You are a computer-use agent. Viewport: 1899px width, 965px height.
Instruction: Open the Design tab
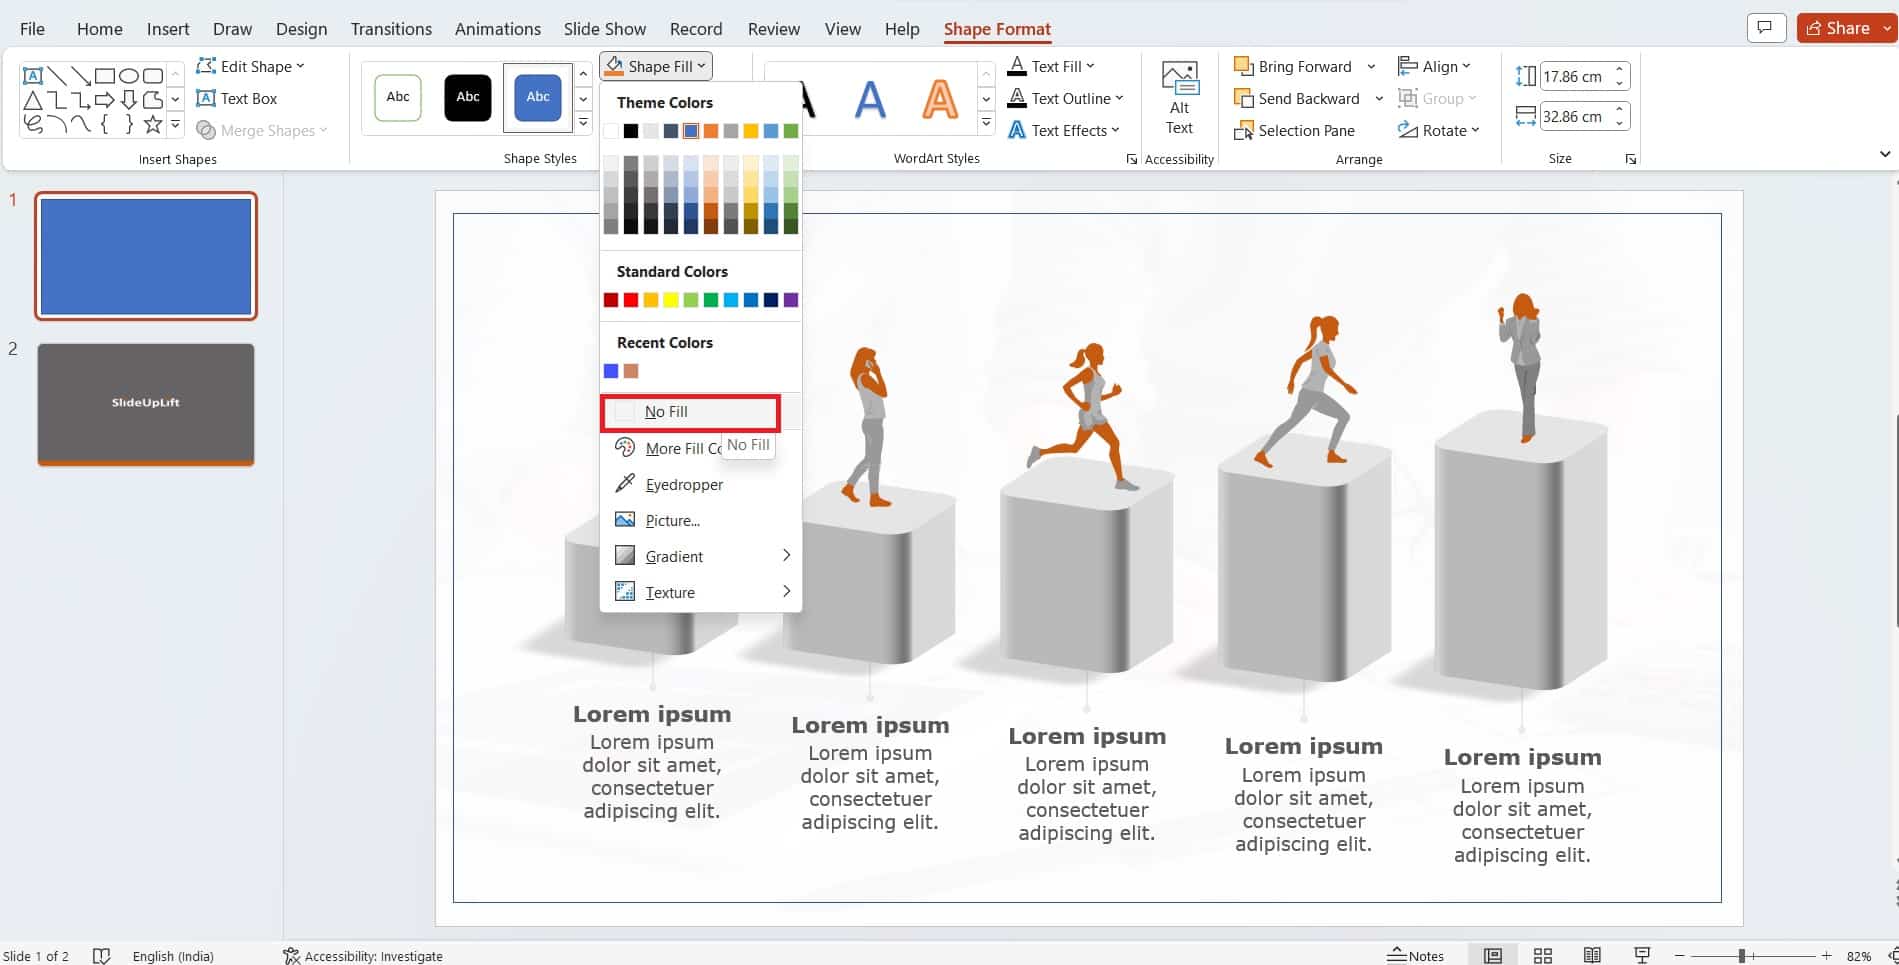301,28
